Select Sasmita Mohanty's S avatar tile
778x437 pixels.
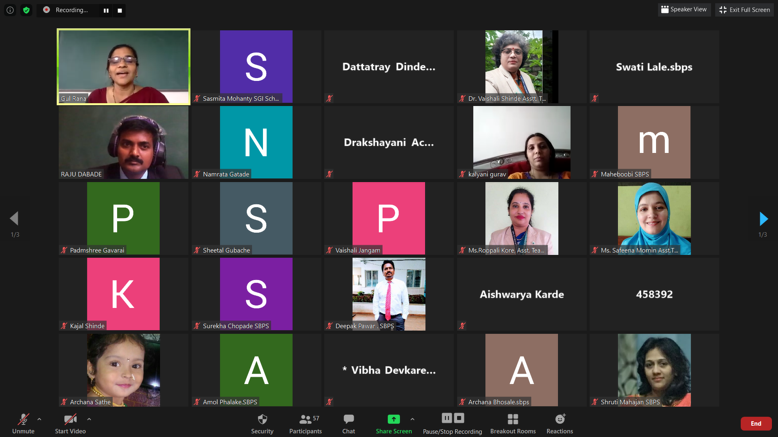click(x=256, y=66)
